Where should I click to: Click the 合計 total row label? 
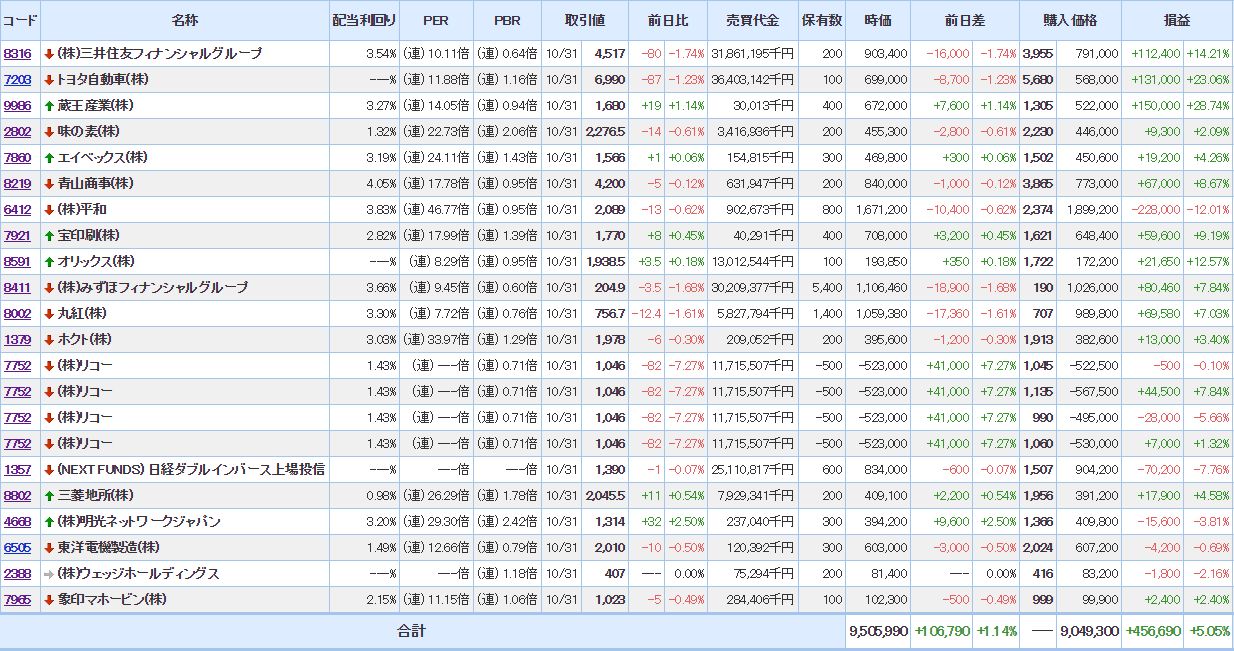411,631
